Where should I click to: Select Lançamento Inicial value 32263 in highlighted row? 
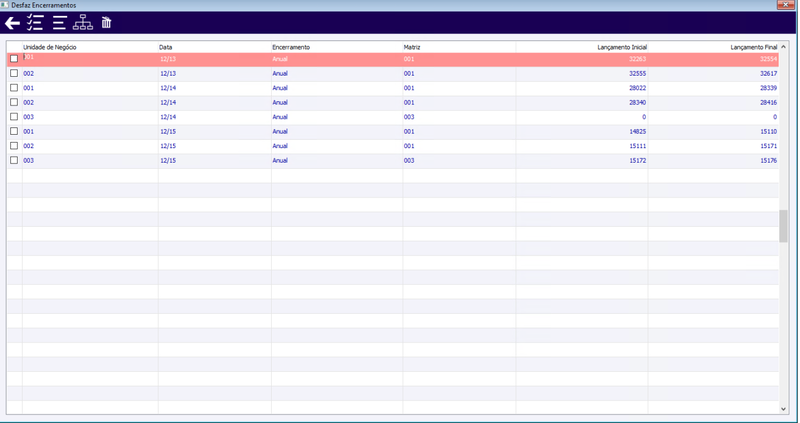point(637,59)
